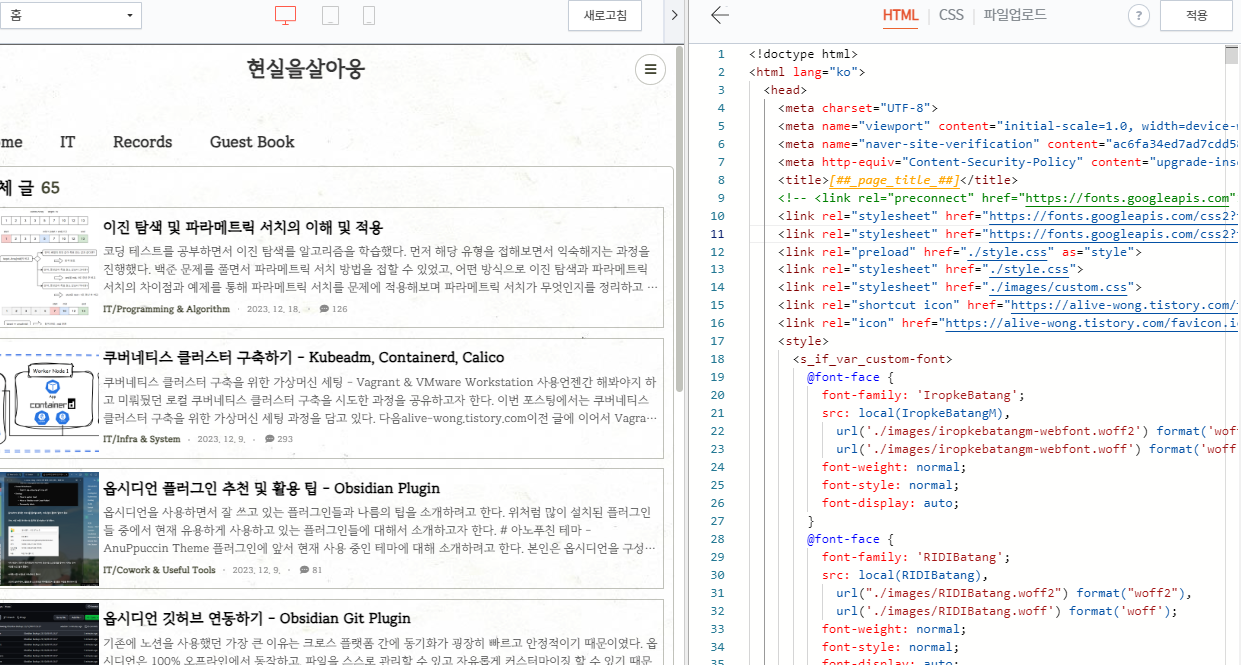Click the <s_if_var_custom-font> code line

coord(872,359)
